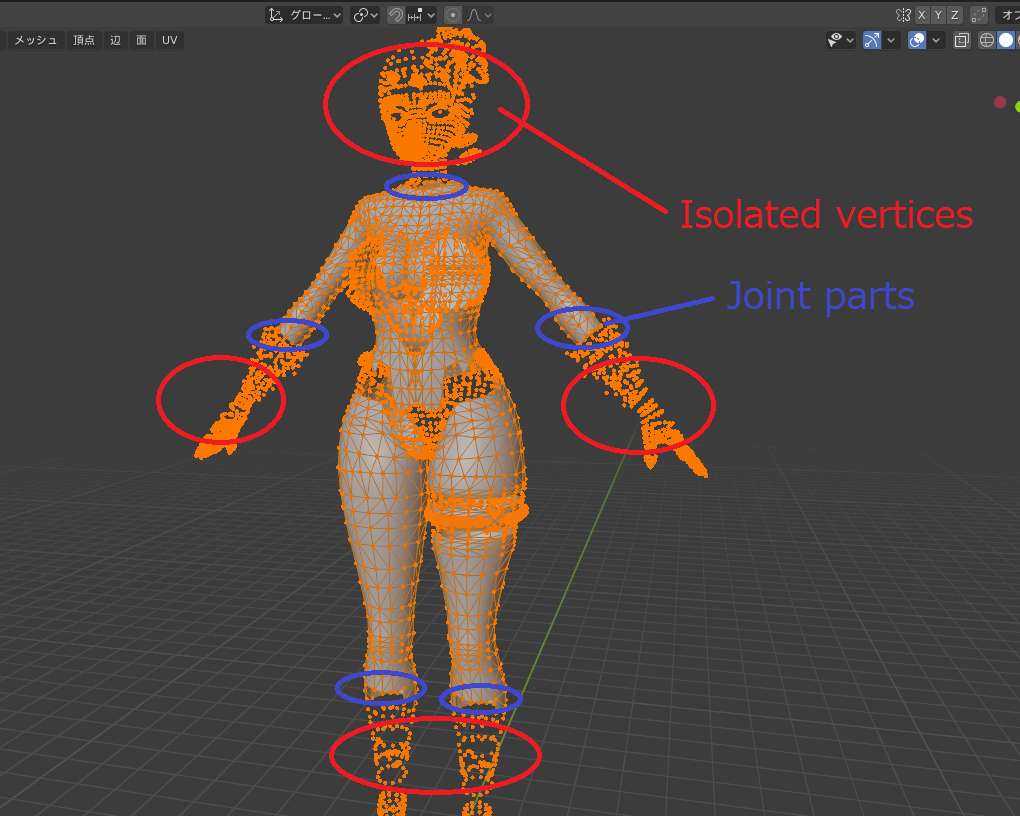This screenshot has height=816, width=1020.
Task: Toggle snapping magnet icon
Action: 396,15
